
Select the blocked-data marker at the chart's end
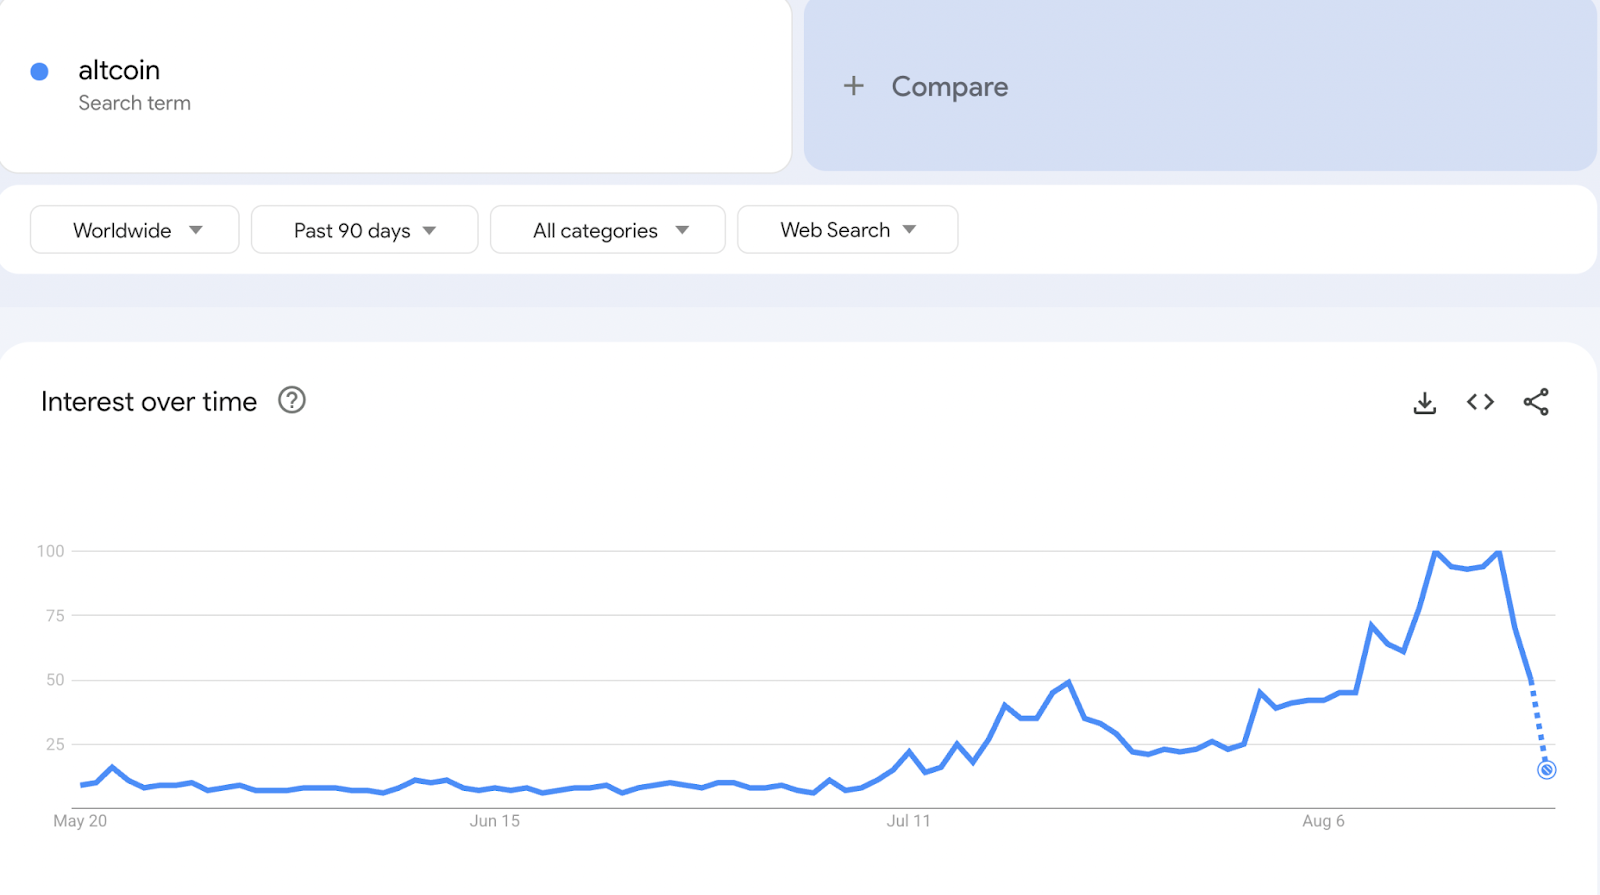click(1546, 769)
